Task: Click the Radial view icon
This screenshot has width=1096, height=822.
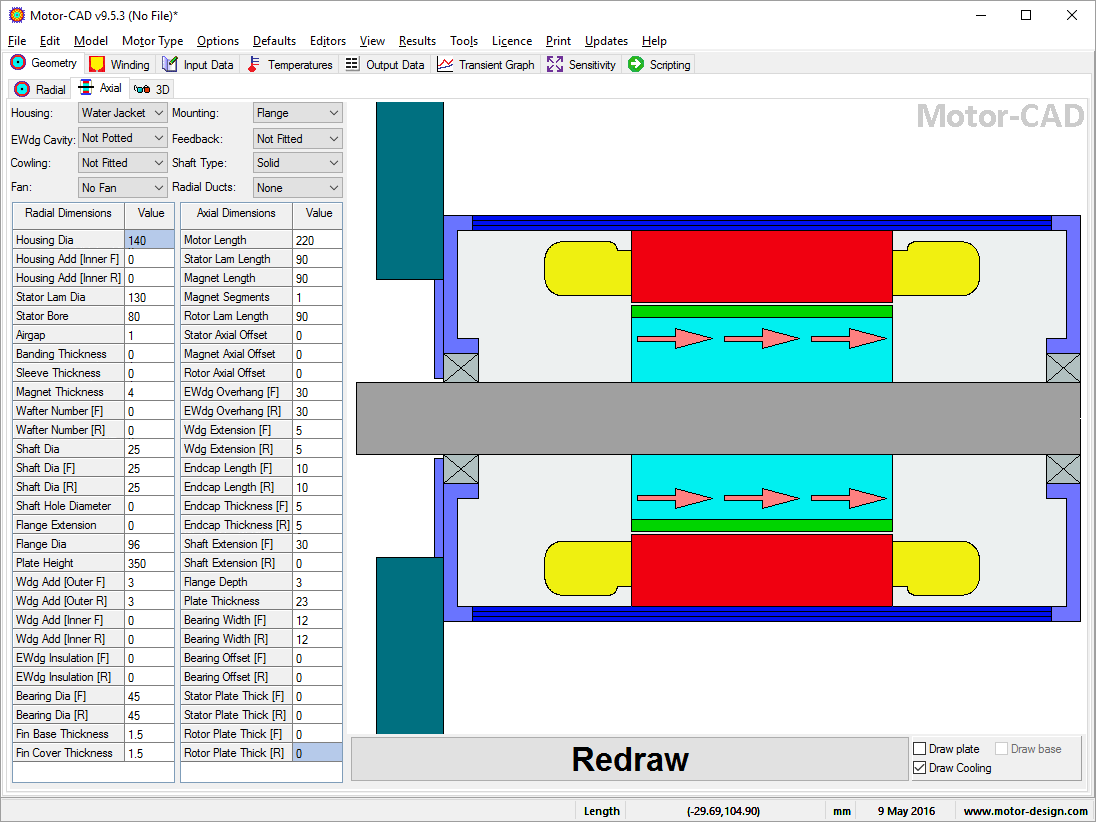Action: click(x=22, y=89)
